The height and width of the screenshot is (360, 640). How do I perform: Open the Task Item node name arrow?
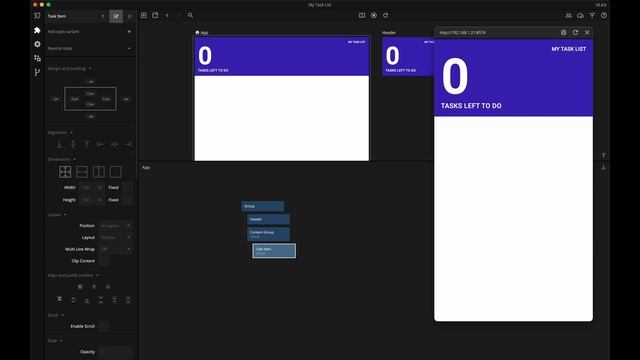pyautogui.click(x=103, y=16)
